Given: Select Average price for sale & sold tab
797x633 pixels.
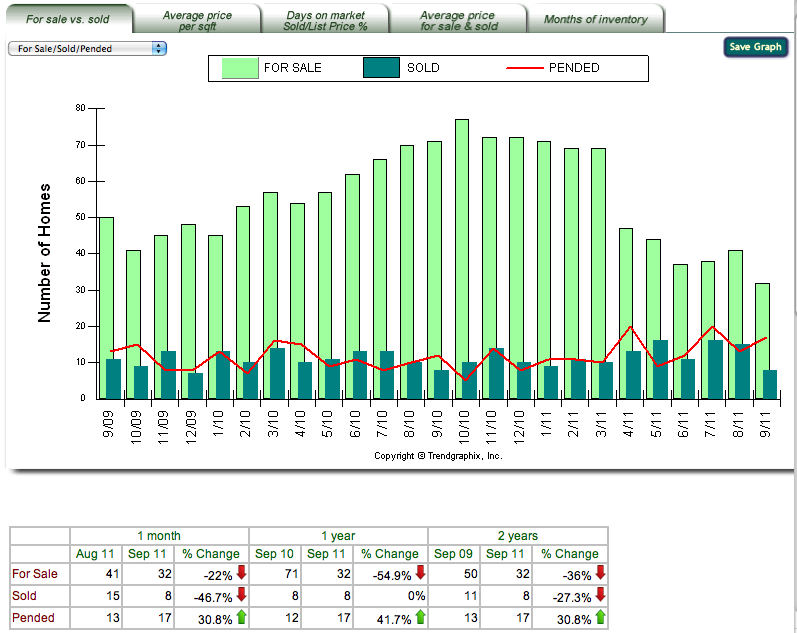Looking at the screenshot, I should (x=458, y=20).
